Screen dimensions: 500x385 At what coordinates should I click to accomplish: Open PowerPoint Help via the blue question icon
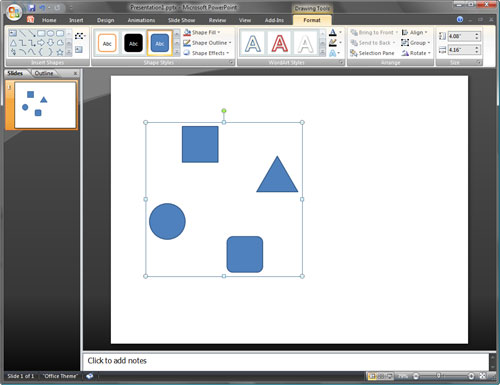(x=460, y=19)
